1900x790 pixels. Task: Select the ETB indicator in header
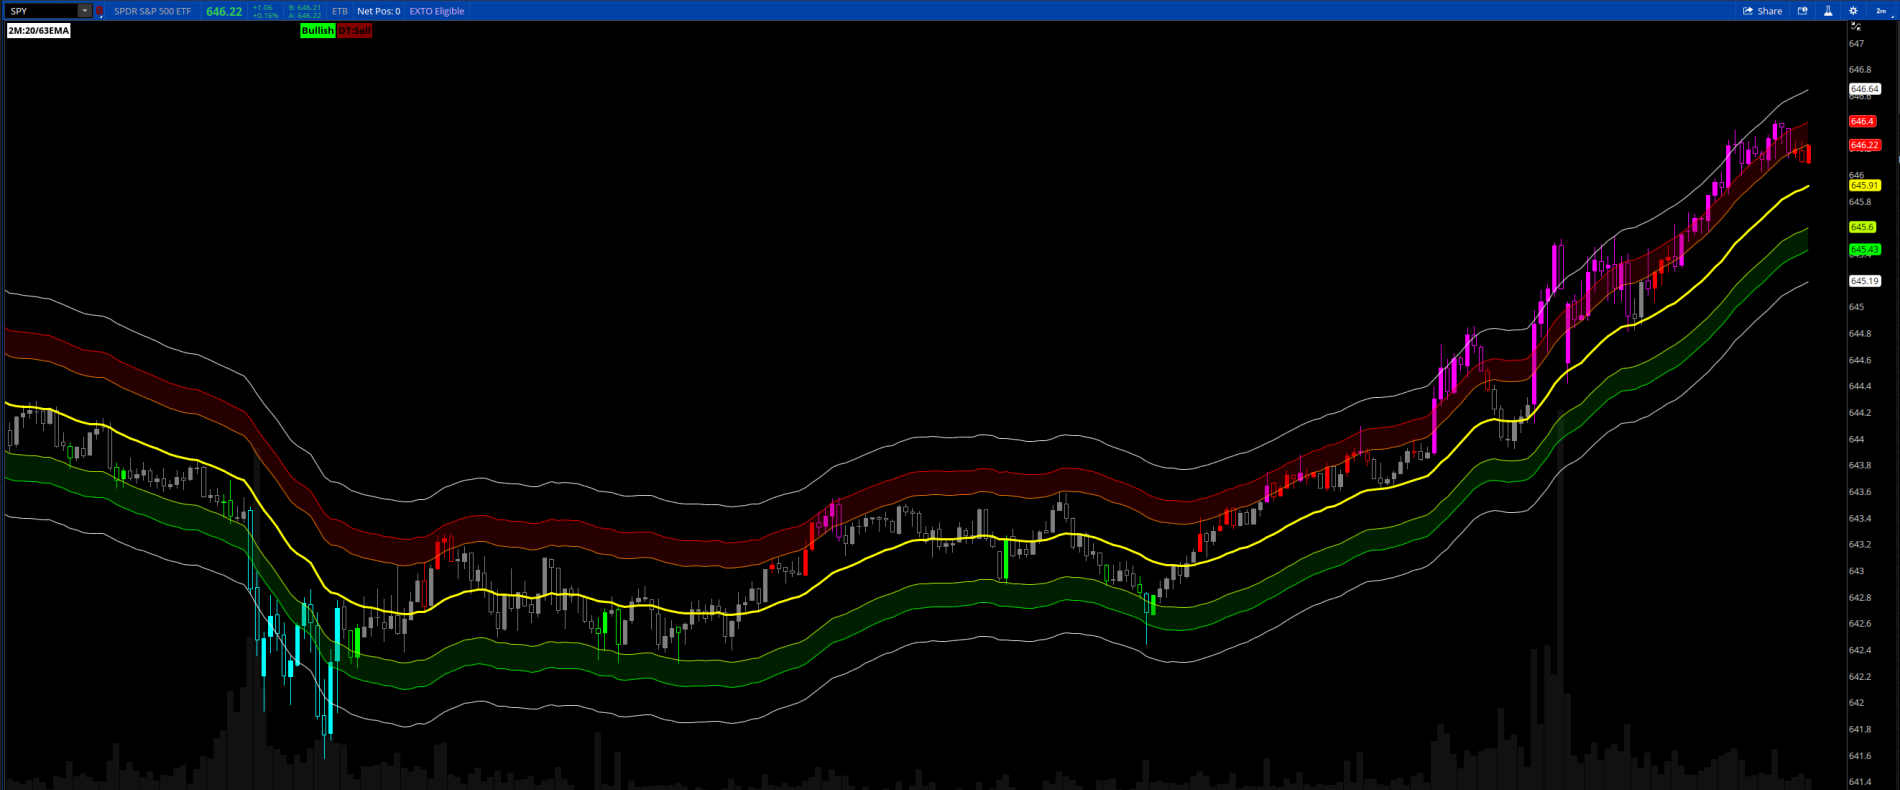(x=340, y=11)
